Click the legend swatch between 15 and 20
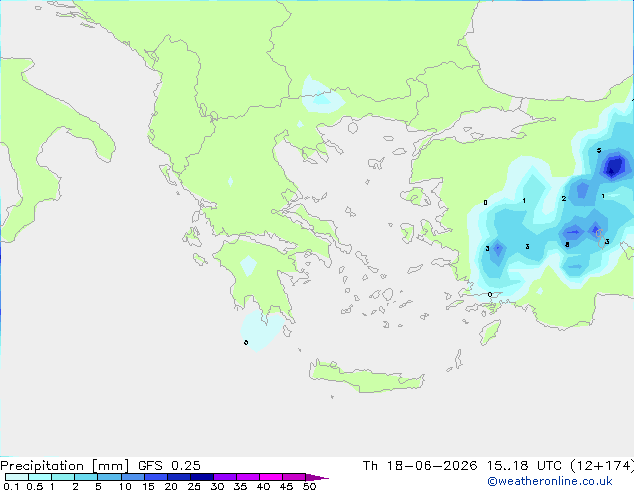Viewport: 634px width, 490px height. pos(155,477)
